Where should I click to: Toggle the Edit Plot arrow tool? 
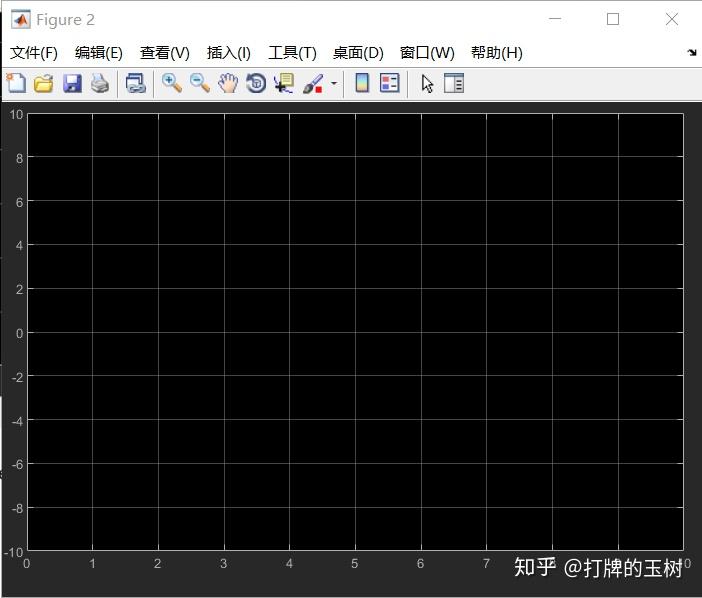pos(427,84)
